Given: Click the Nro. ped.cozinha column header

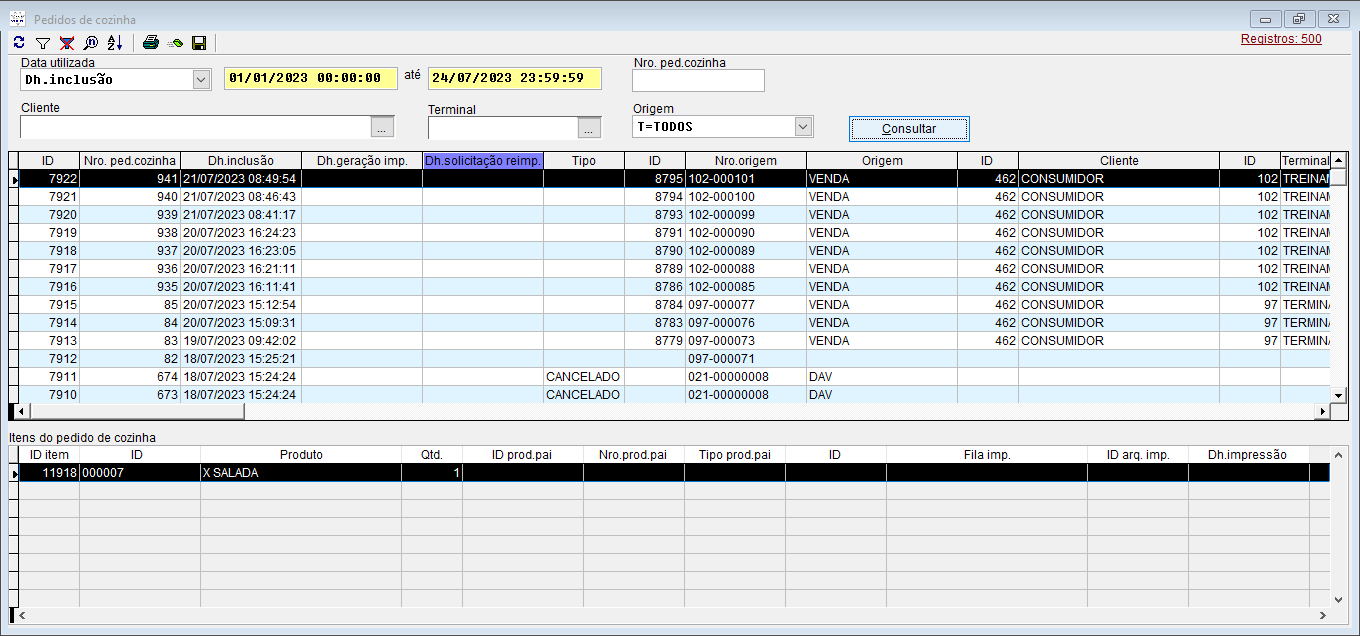Looking at the screenshot, I should [130, 161].
